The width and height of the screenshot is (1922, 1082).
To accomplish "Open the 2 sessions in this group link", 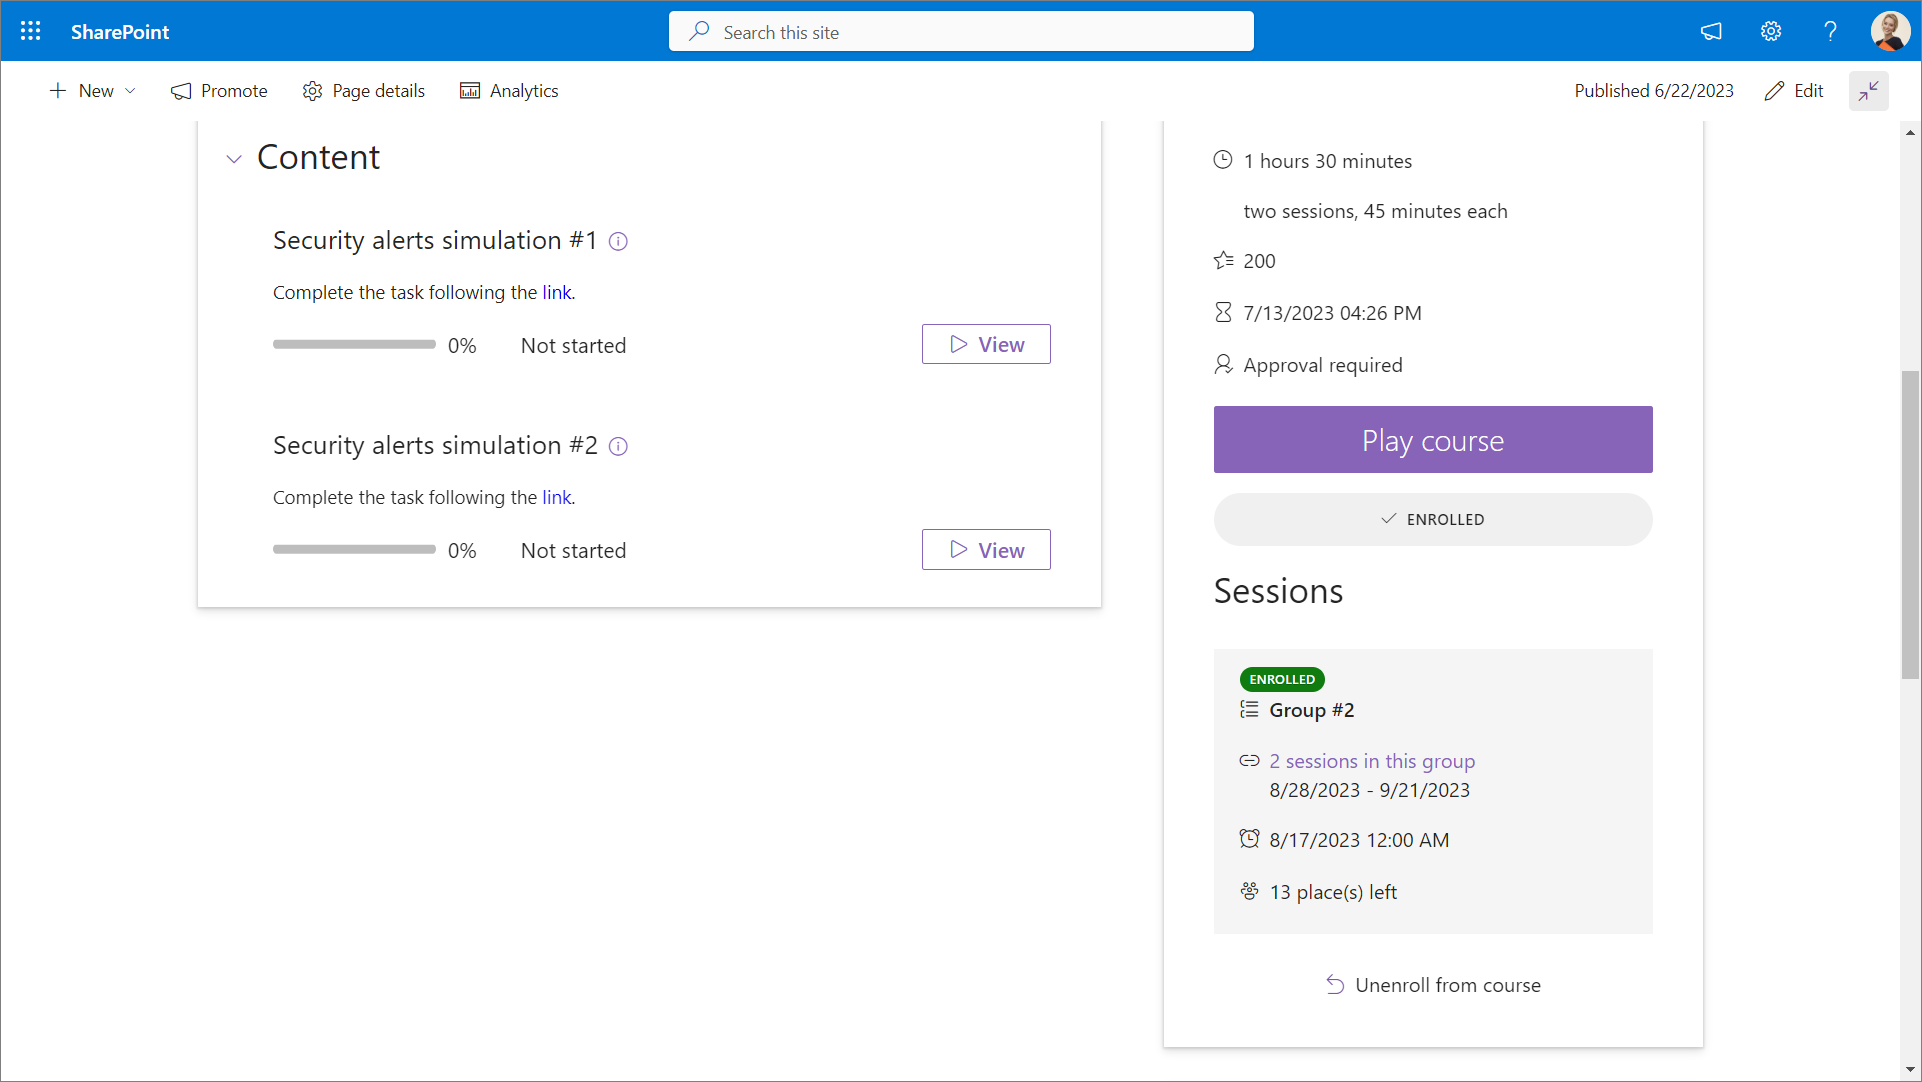I will [x=1372, y=761].
